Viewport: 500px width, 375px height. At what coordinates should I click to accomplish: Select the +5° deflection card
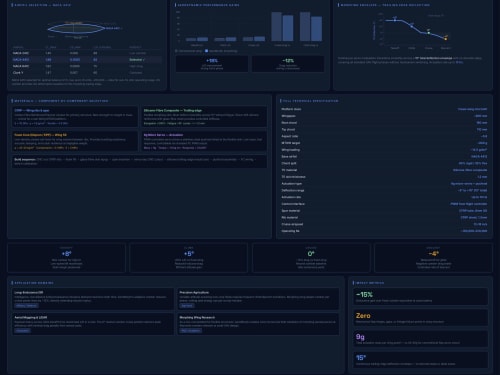tap(189, 258)
